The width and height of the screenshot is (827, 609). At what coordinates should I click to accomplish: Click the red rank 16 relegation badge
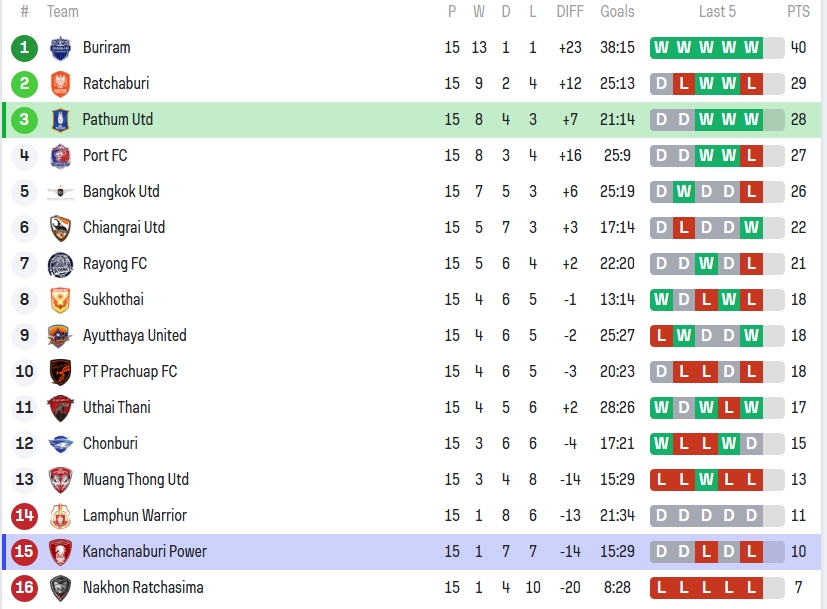coord(25,588)
